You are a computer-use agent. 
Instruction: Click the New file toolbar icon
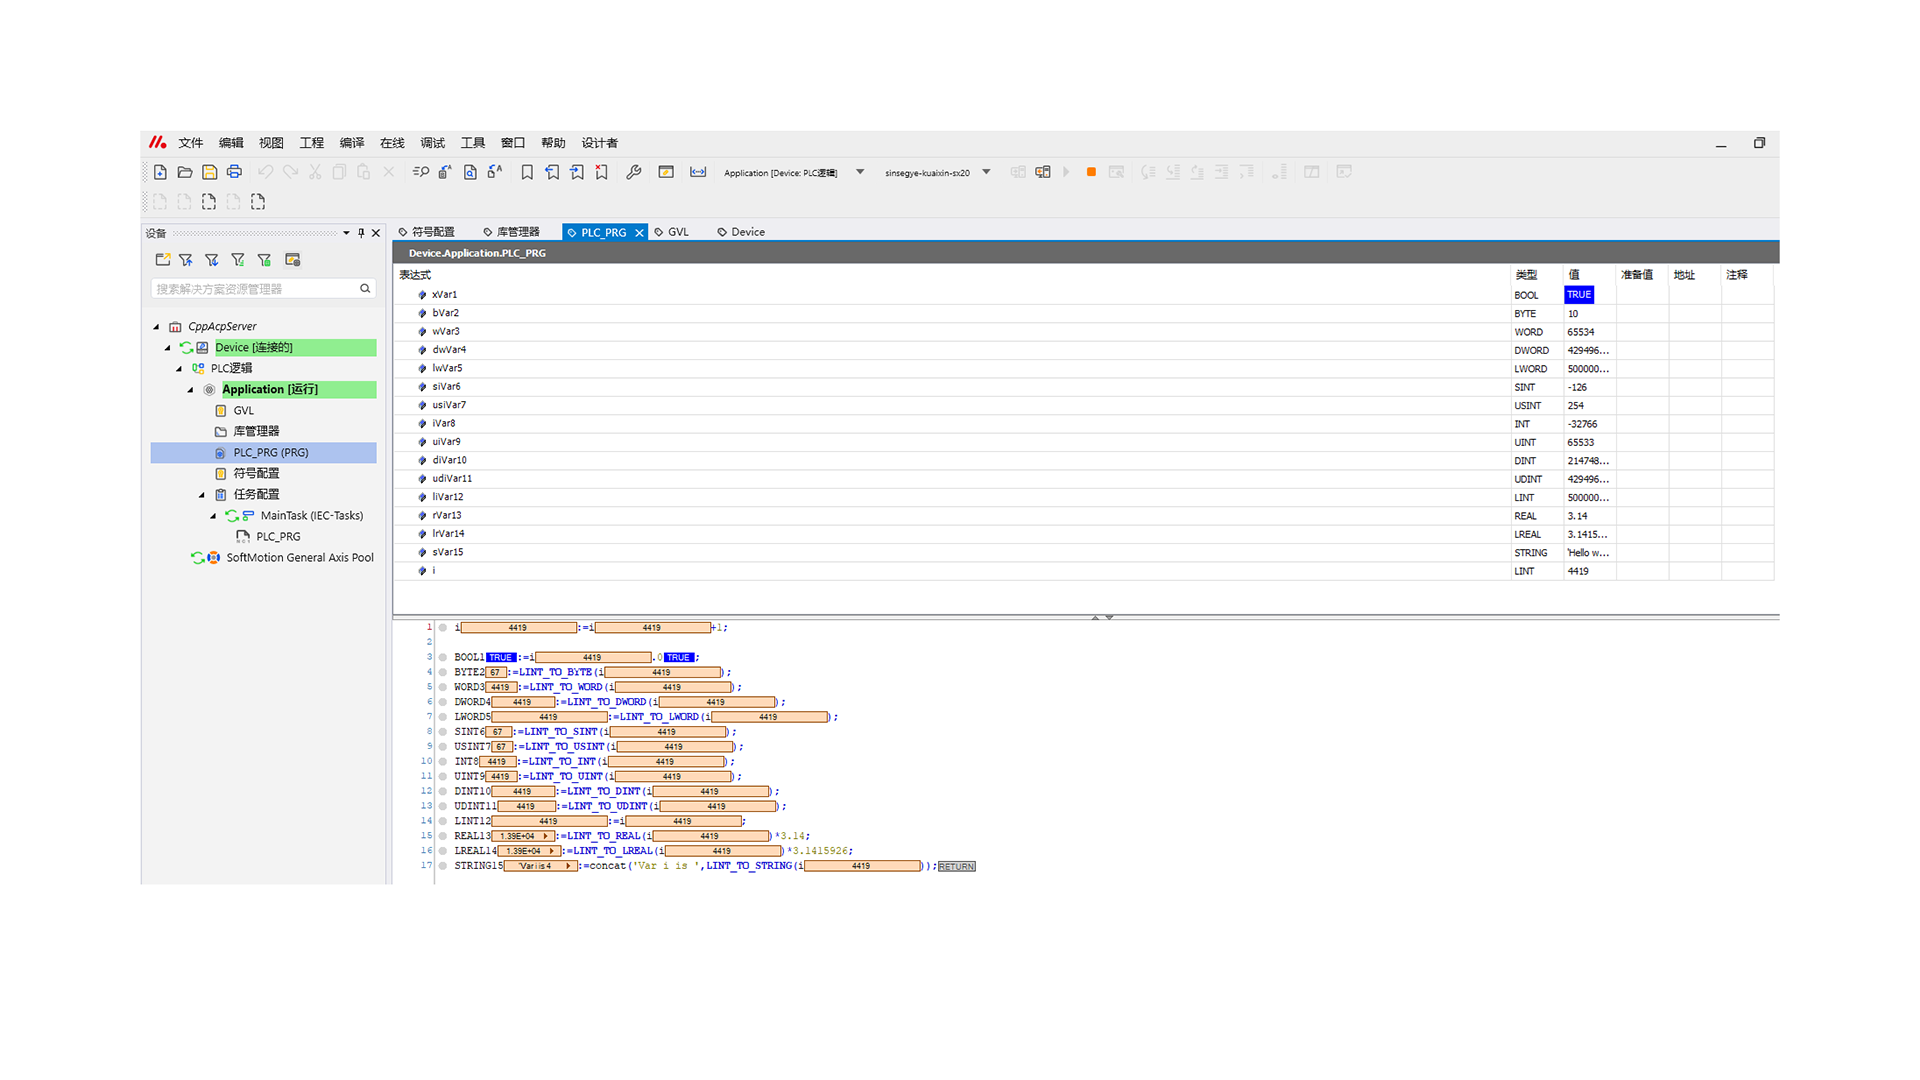(x=160, y=172)
